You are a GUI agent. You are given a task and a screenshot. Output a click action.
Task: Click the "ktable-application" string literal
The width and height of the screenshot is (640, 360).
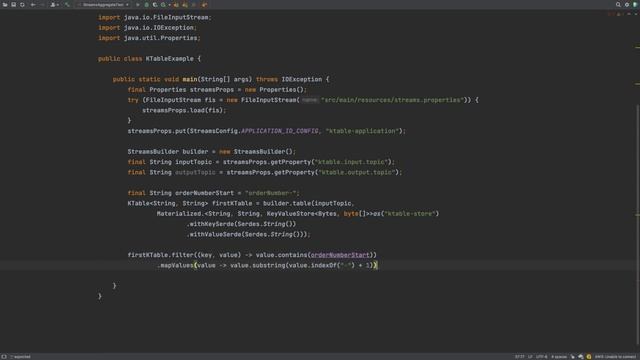362,131
